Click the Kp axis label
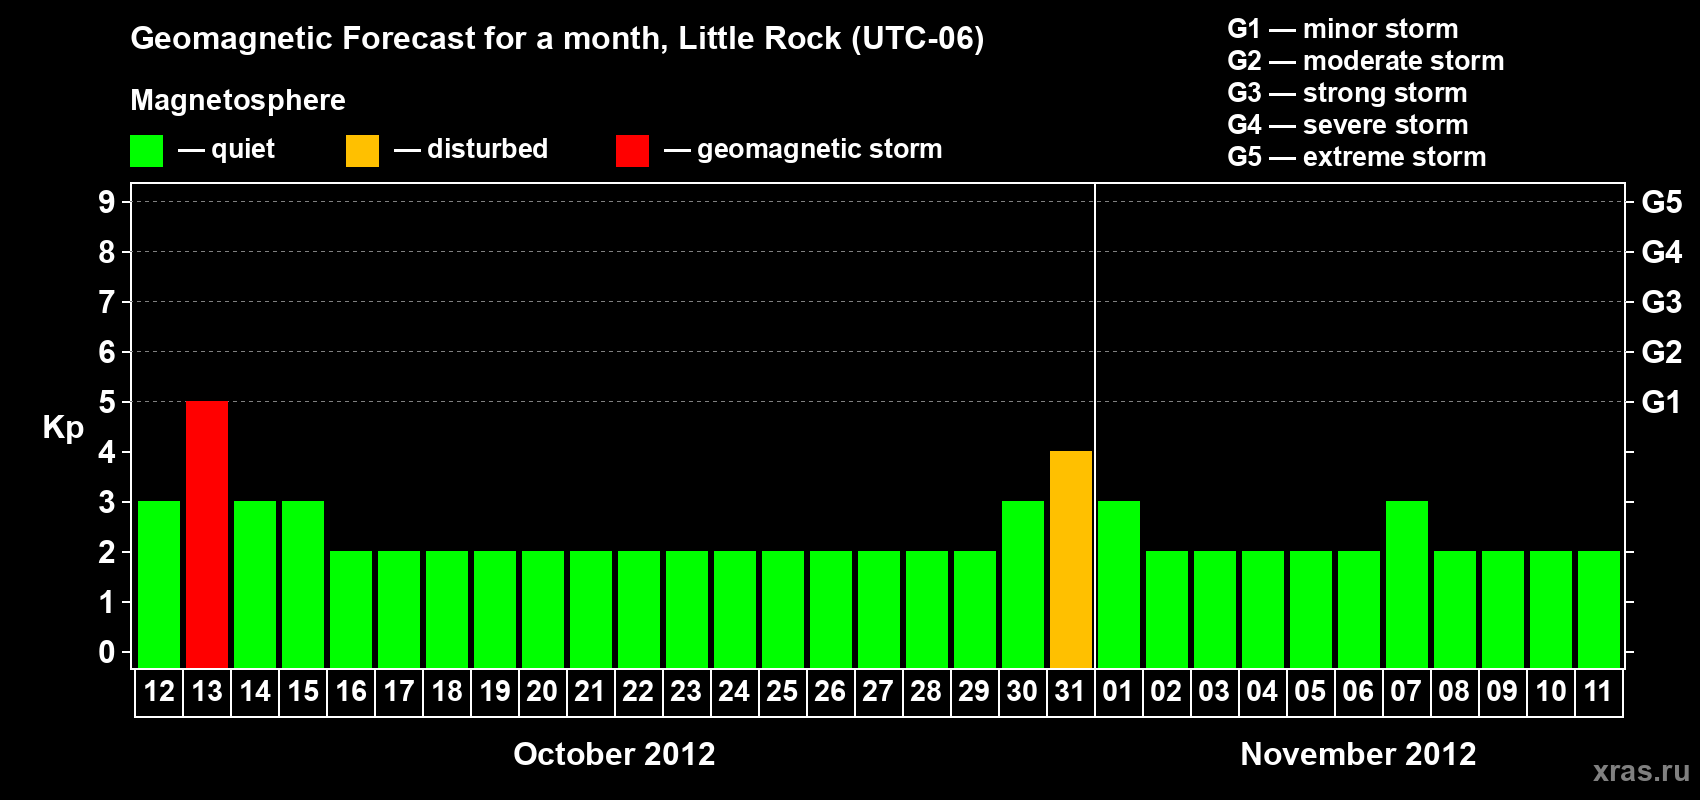This screenshot has height=800, width=1700. coord(63,428)
